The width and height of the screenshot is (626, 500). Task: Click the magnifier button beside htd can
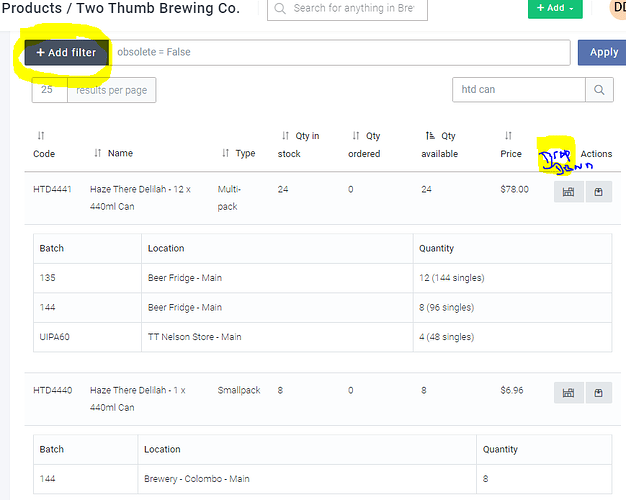pos(599,90)
